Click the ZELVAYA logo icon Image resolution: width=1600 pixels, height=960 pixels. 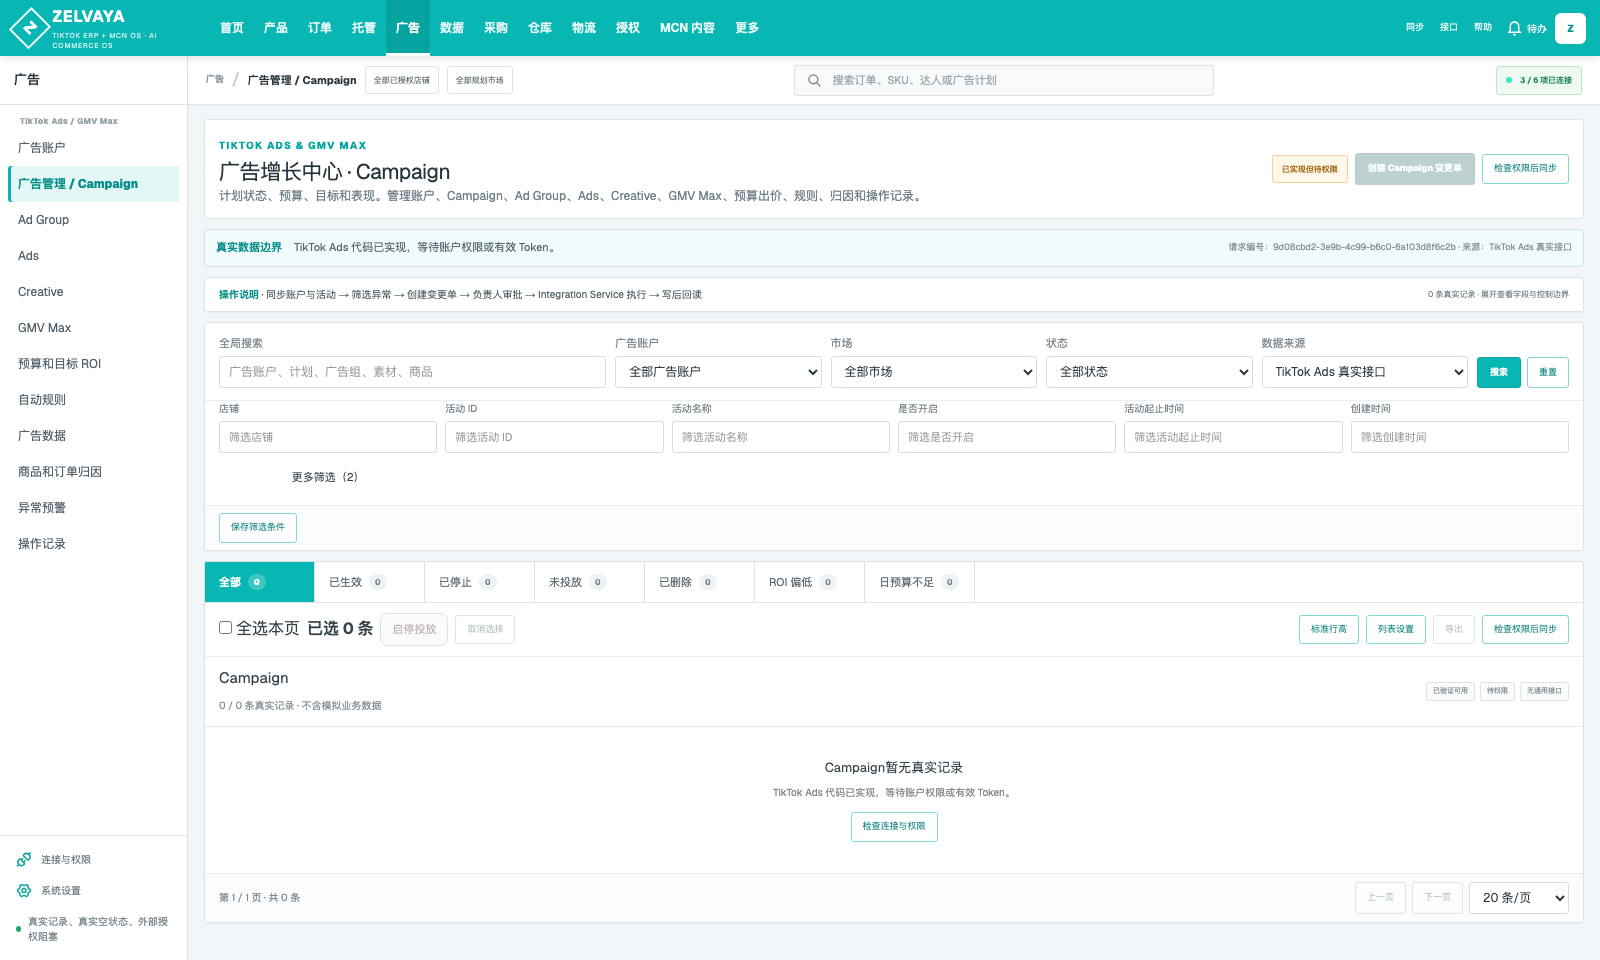pos(29,28)
